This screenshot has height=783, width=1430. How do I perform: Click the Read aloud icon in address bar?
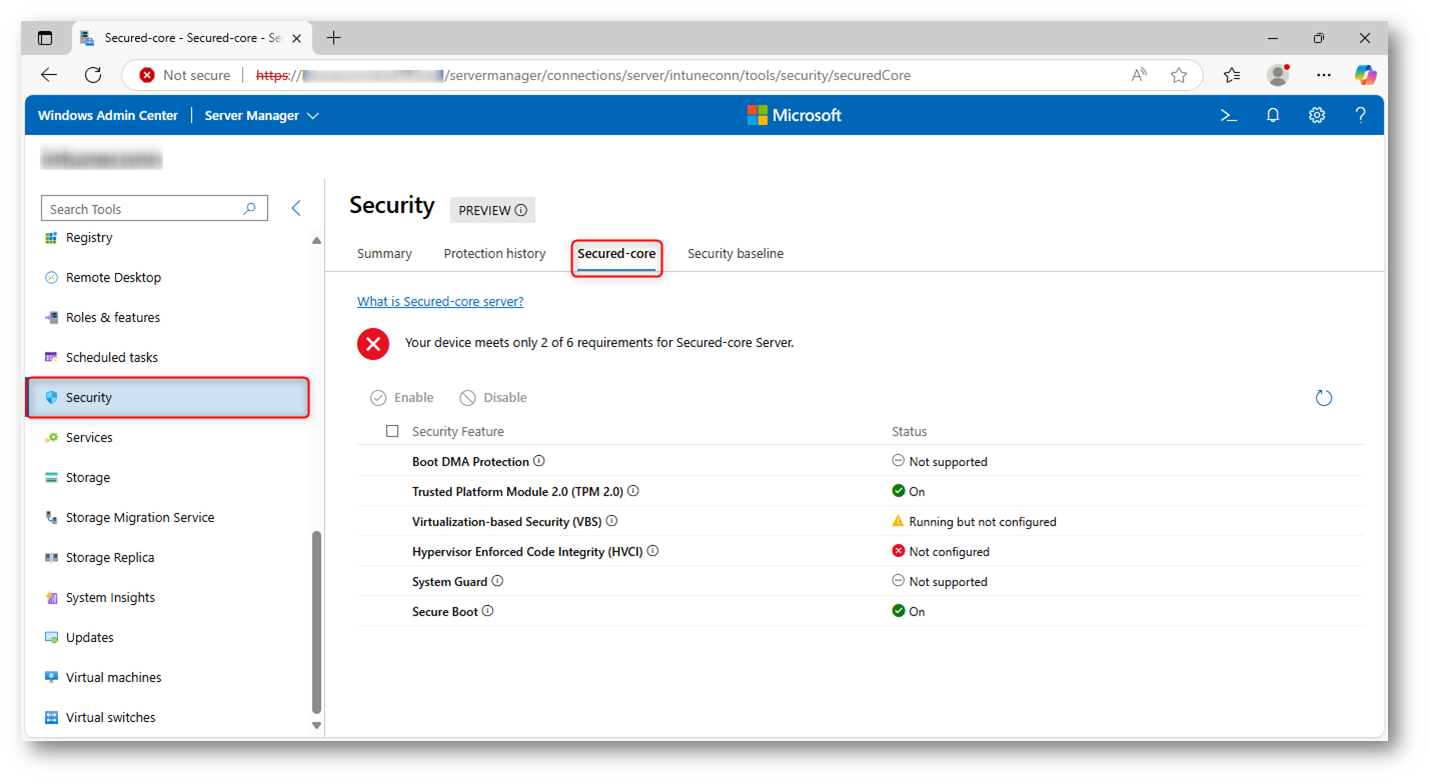[1139, 75]
